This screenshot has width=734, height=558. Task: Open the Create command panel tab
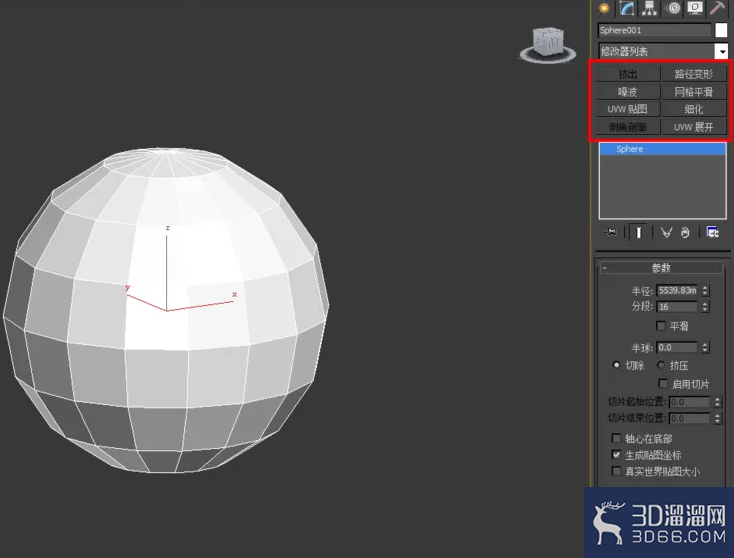[x=604, y=8]
